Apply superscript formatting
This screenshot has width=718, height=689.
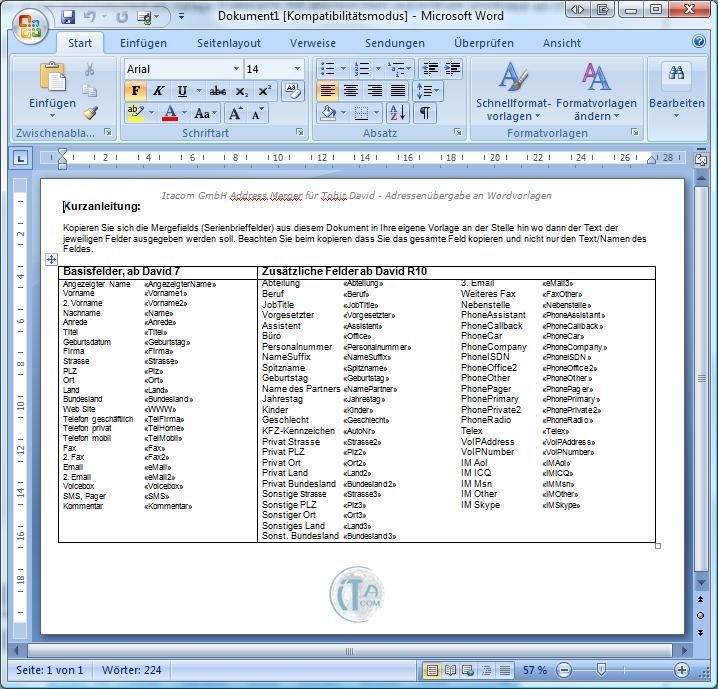click(265, 91)
